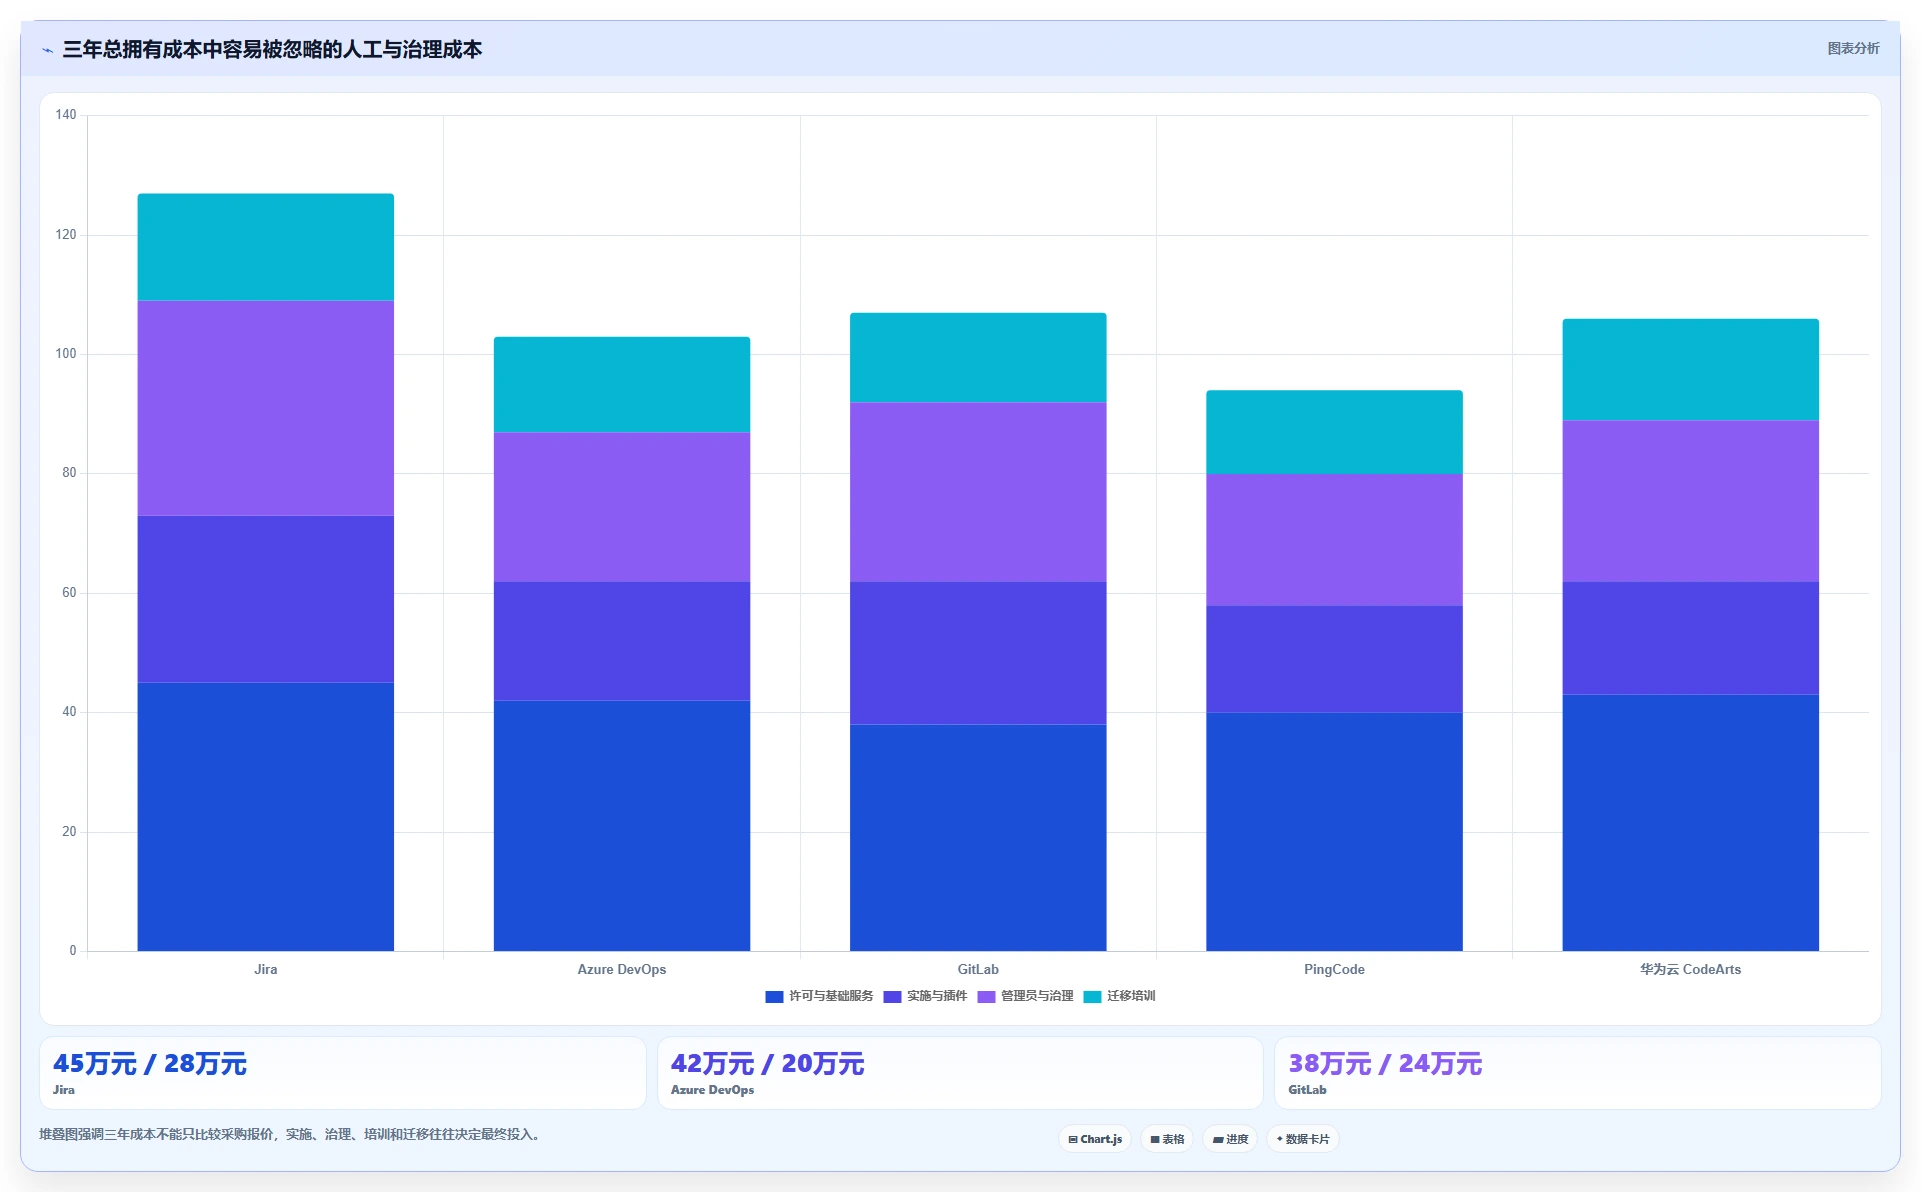Click the GitLab blue base segment

pos(978,838)
